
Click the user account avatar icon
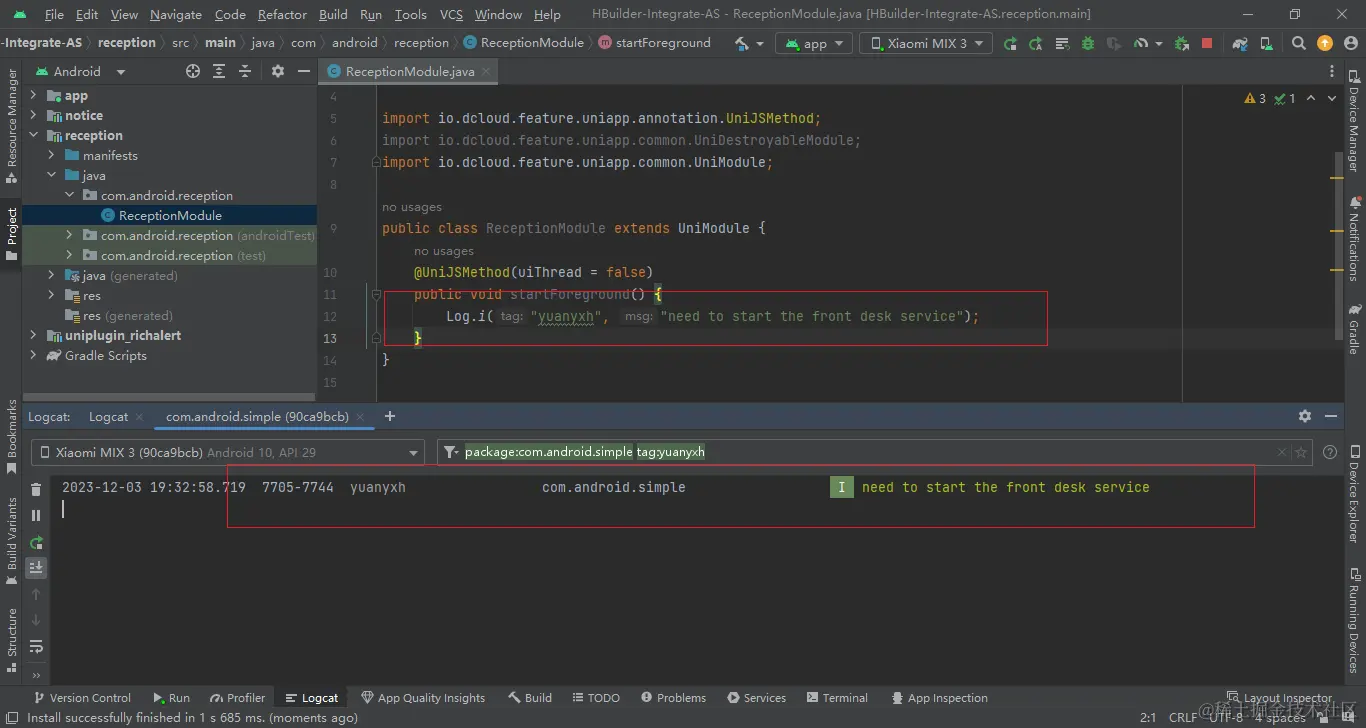(1350, 43)
